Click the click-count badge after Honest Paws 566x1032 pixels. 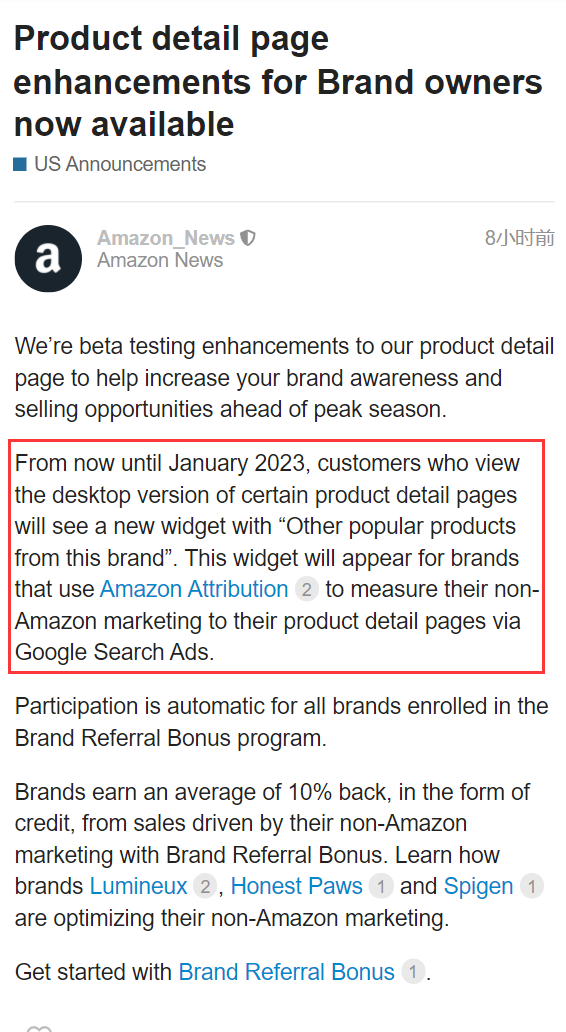pyautogui.click(x=380, y=887)
